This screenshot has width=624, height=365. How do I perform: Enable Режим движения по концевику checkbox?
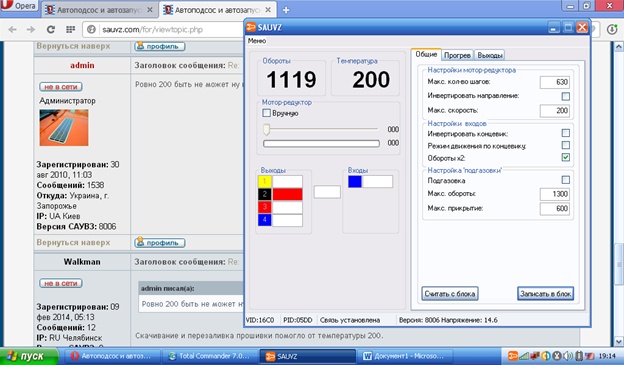click(566, 145)
